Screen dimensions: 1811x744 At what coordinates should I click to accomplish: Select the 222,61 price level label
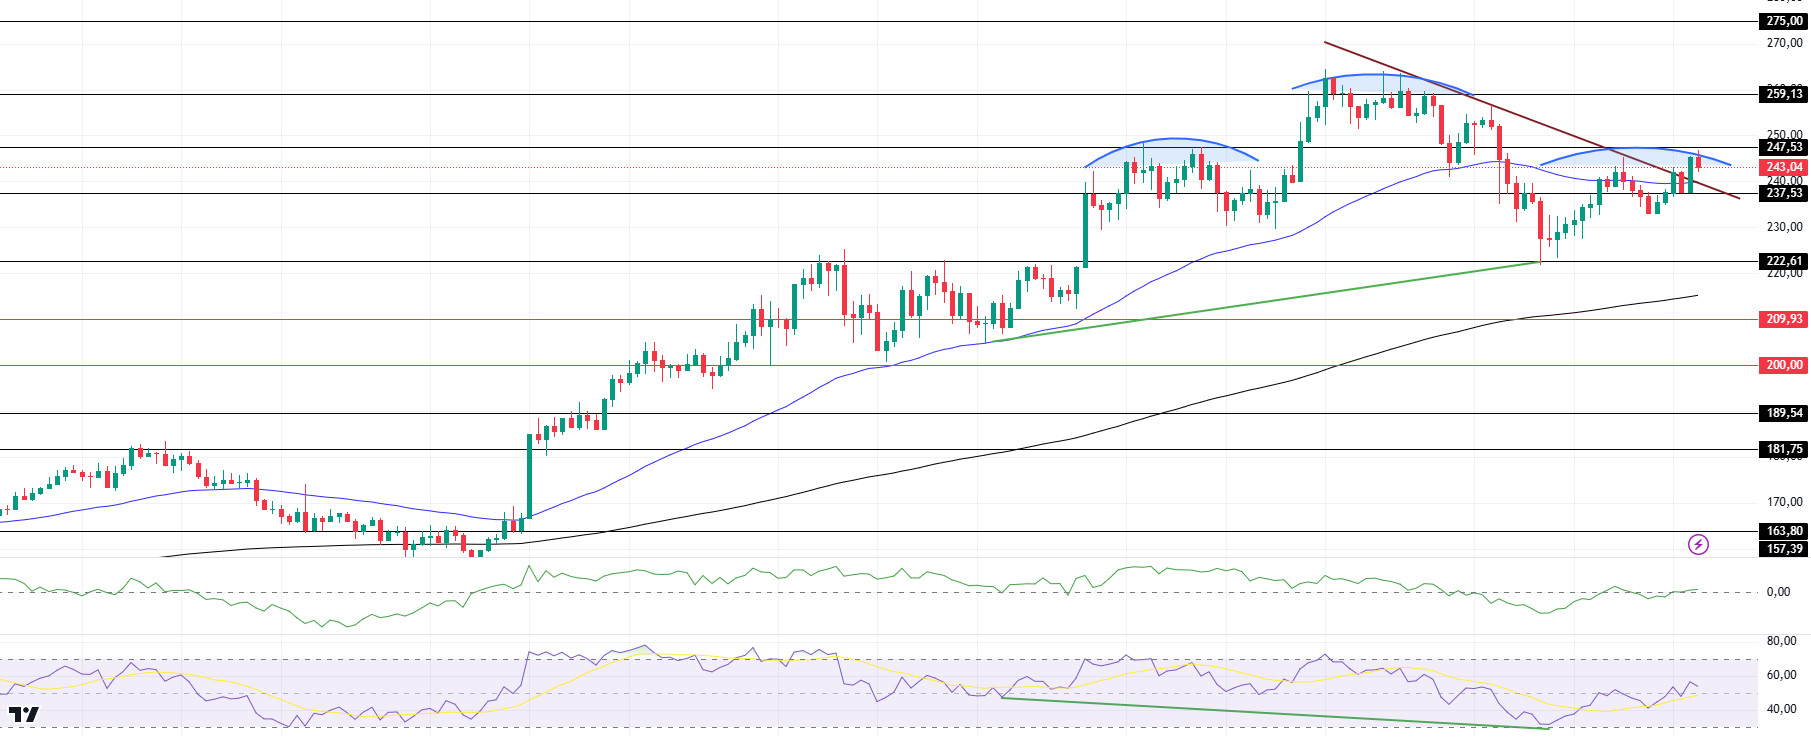click(1784, 261)
